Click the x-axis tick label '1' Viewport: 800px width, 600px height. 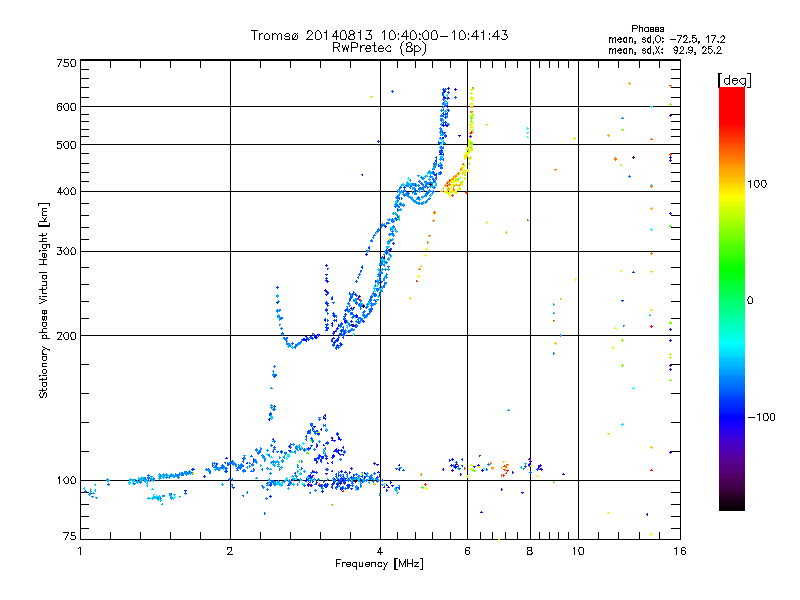click(x=80, y=551)
